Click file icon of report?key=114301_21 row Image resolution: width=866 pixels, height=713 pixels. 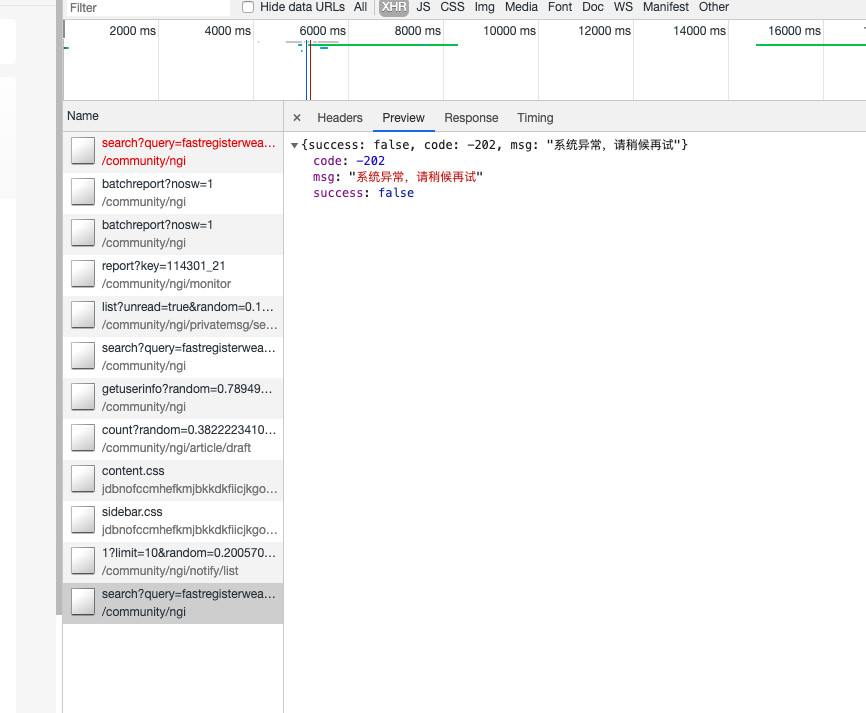pos(83,274)
